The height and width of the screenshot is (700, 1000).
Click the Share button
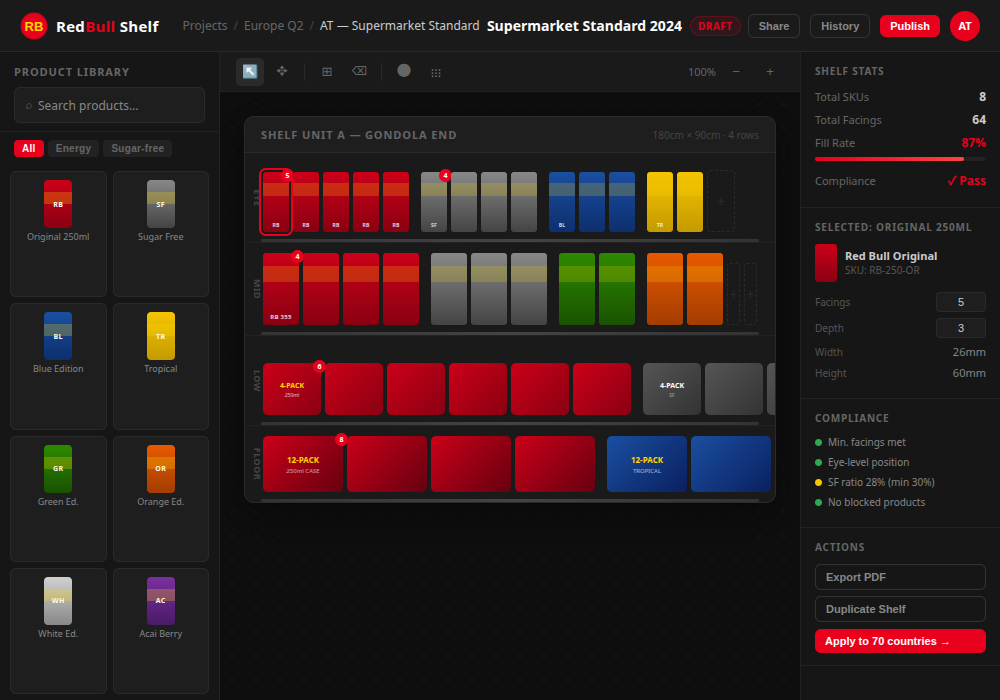coord(774,26)
